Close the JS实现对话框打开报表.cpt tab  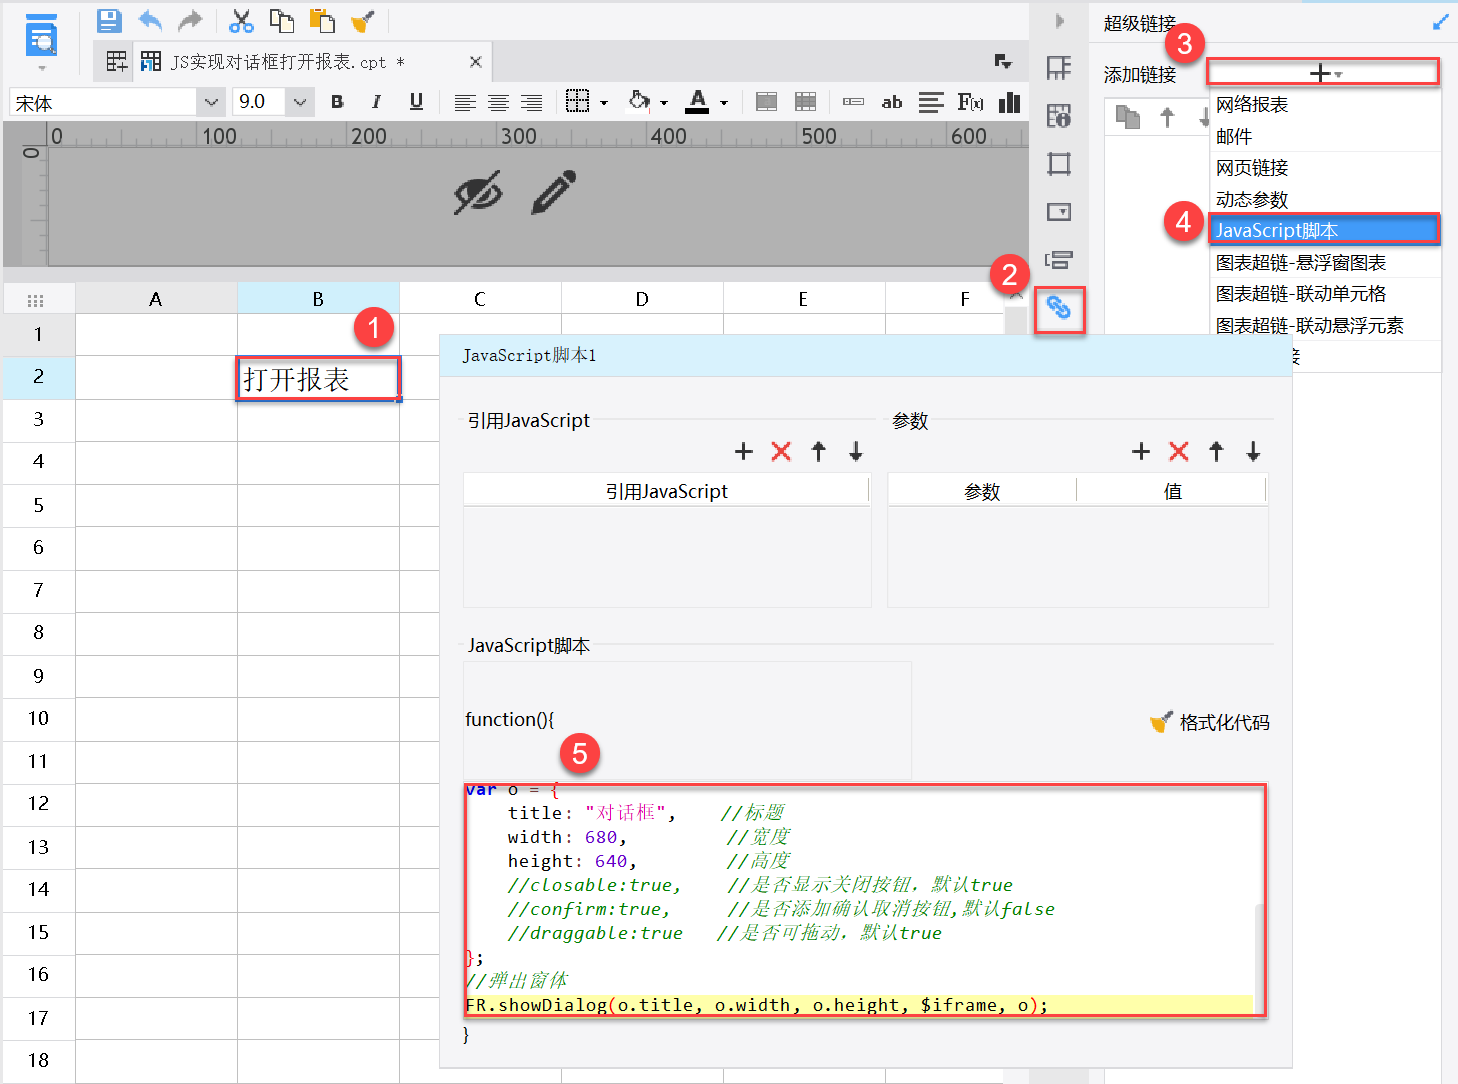point(476,62)
